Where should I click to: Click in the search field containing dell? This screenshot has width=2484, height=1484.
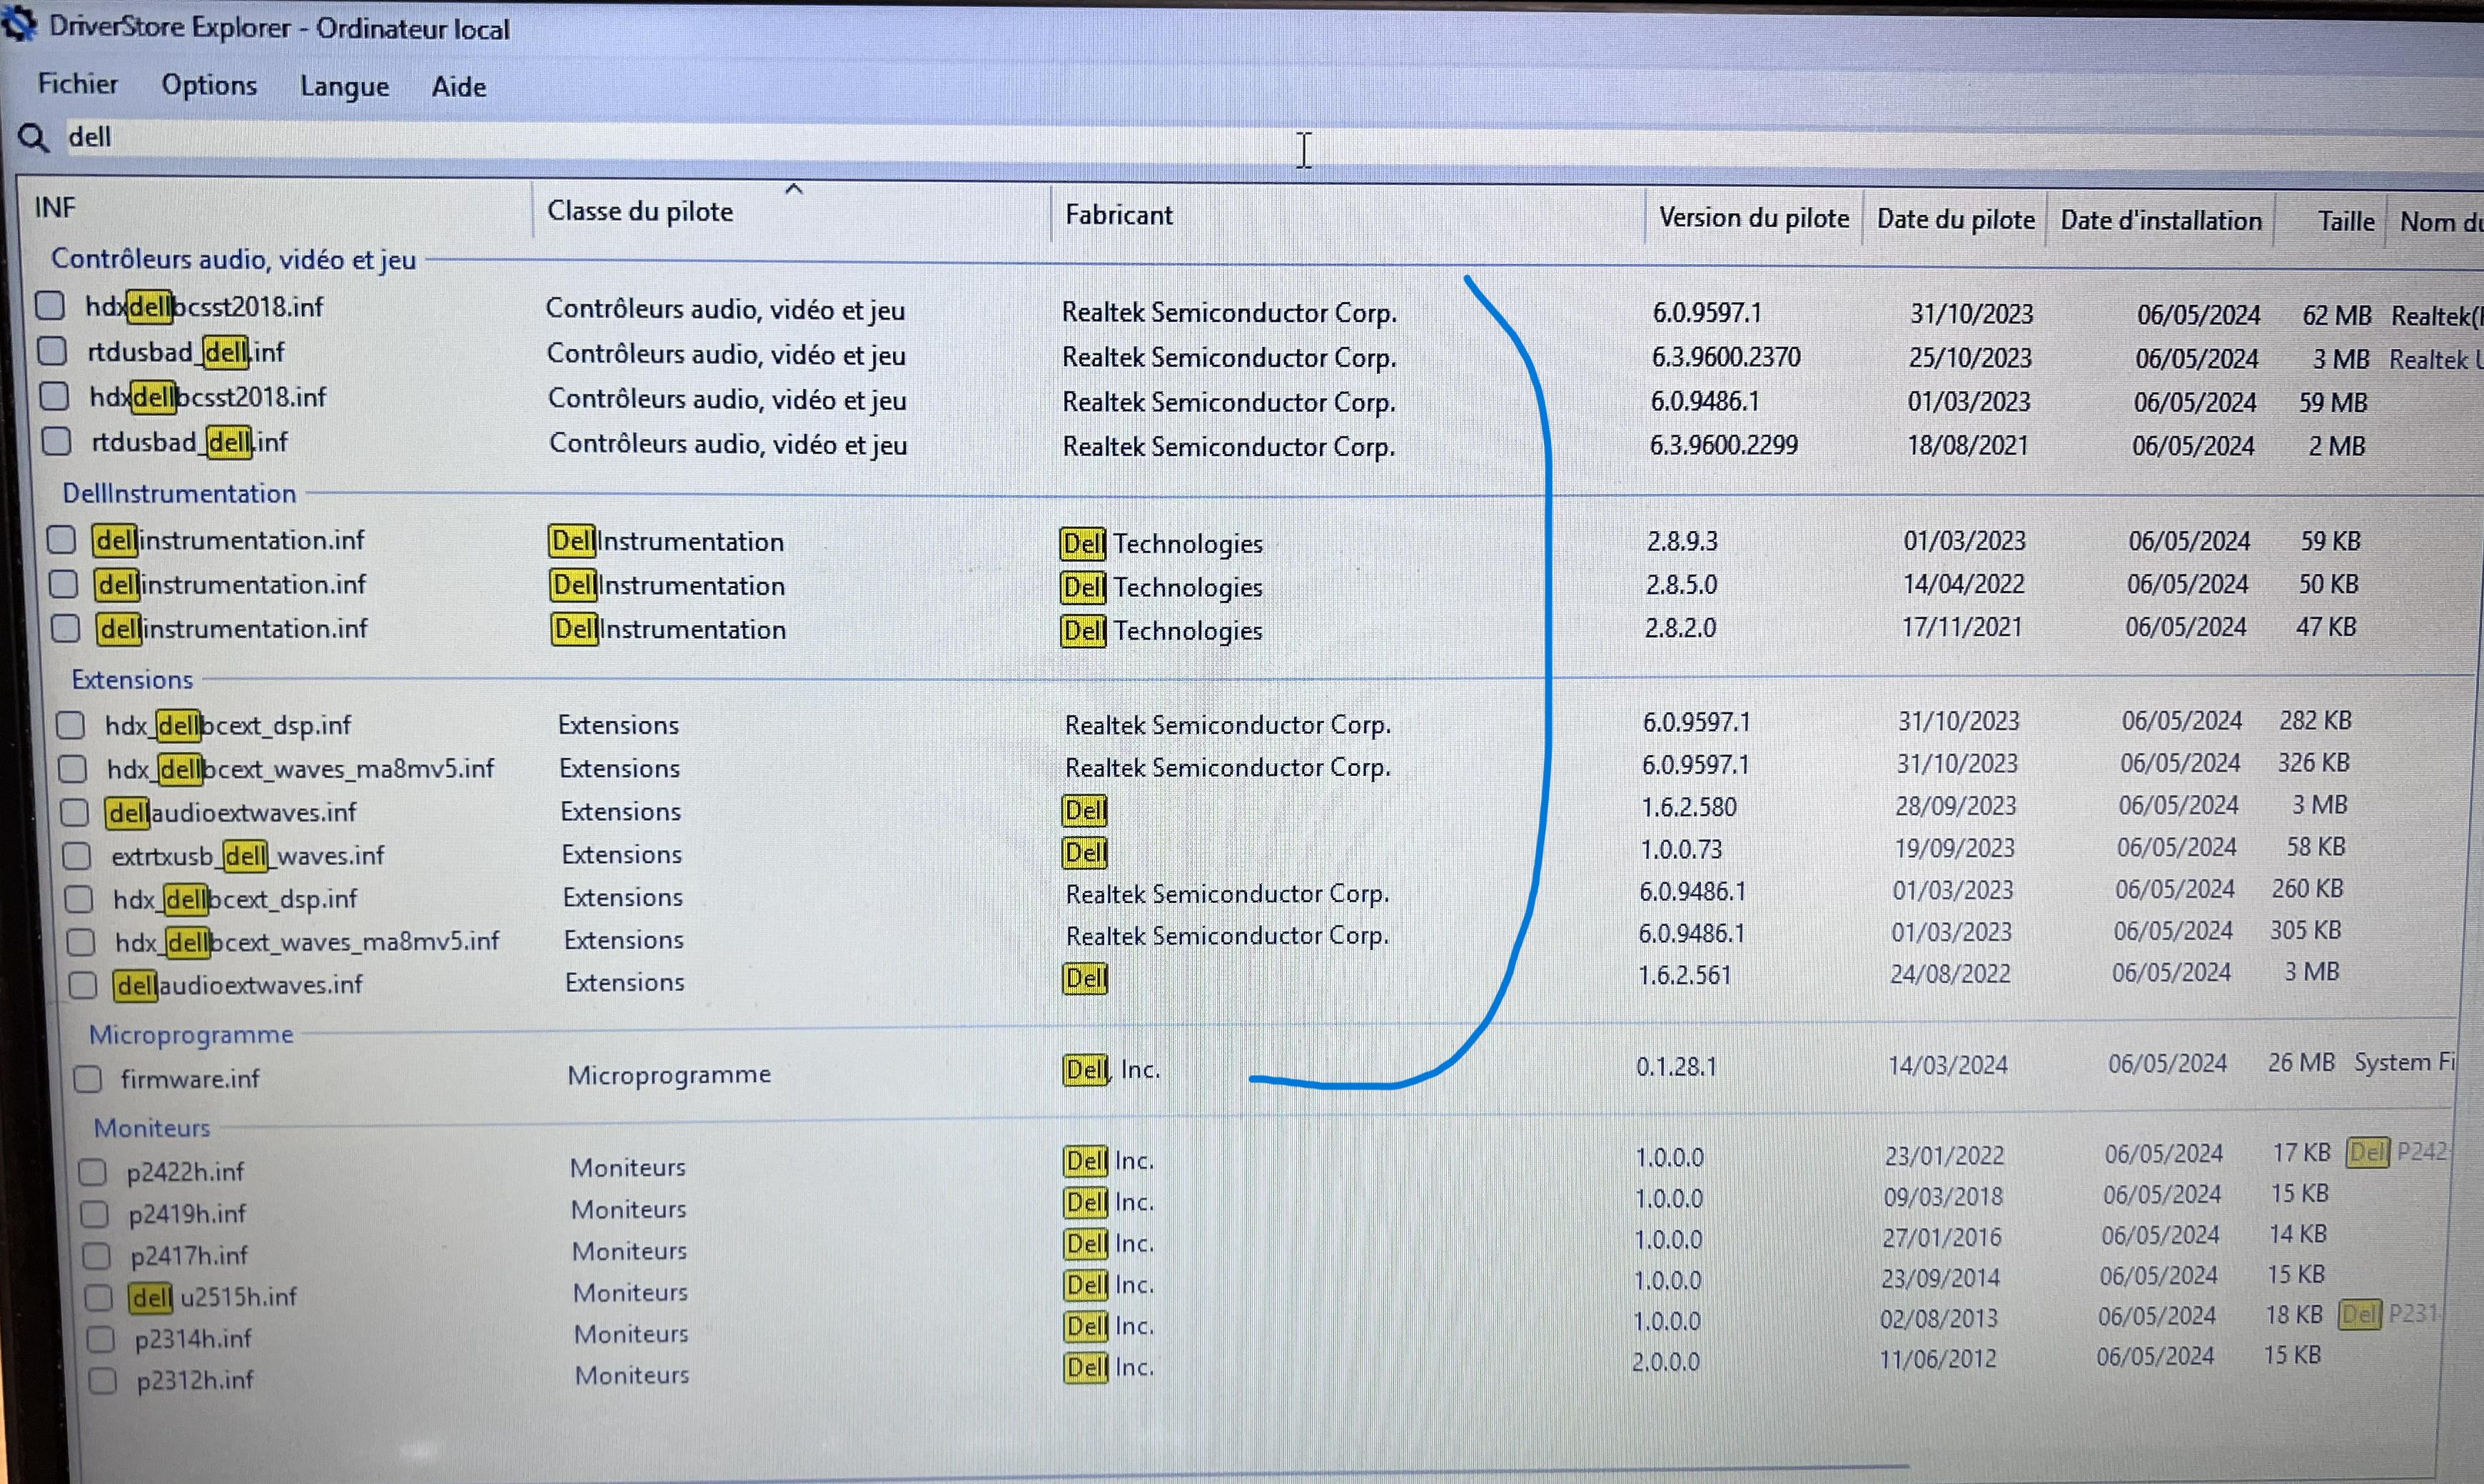(x=600, y=138)
